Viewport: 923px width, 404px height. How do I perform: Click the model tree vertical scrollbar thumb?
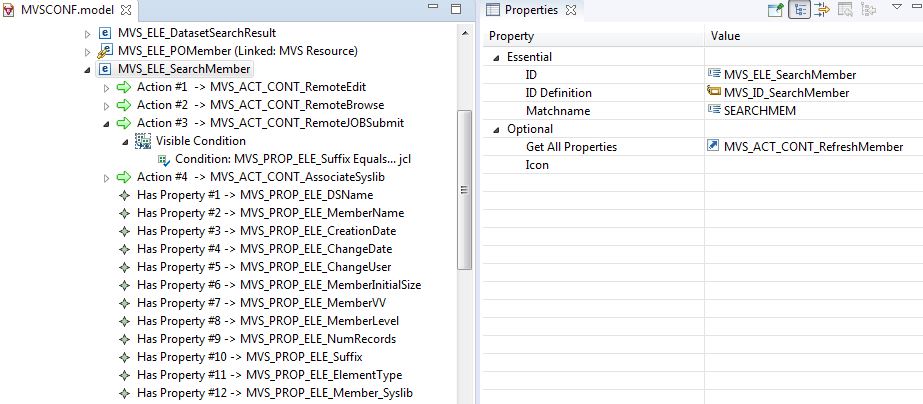coord(464,190)
